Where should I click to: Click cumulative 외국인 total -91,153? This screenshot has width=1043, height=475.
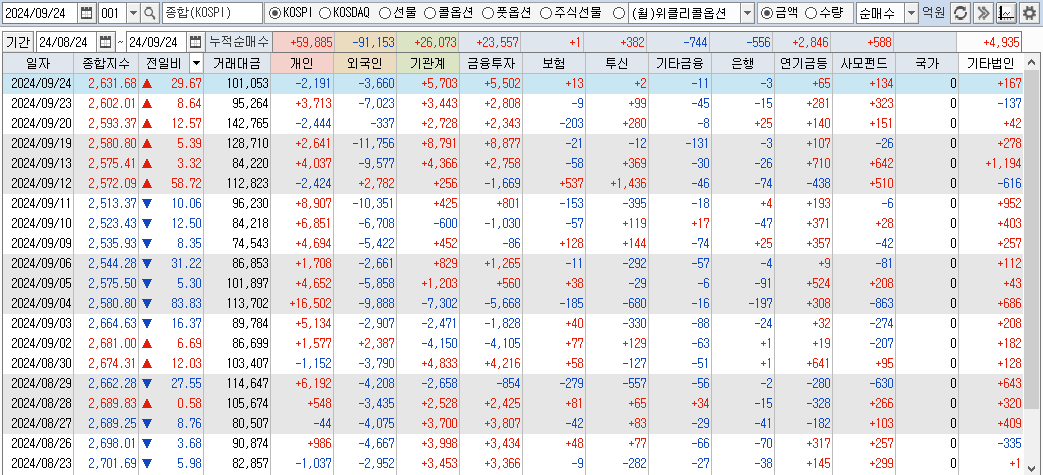coord(373,43)
